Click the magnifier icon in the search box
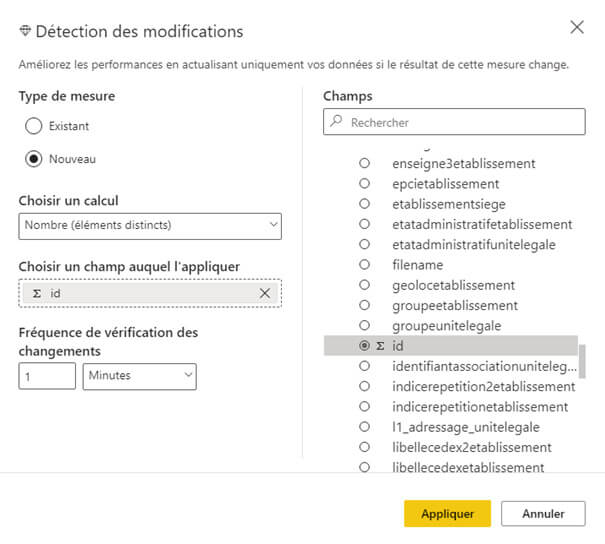Screen dimensions: 605x544 tap(336, 121)
